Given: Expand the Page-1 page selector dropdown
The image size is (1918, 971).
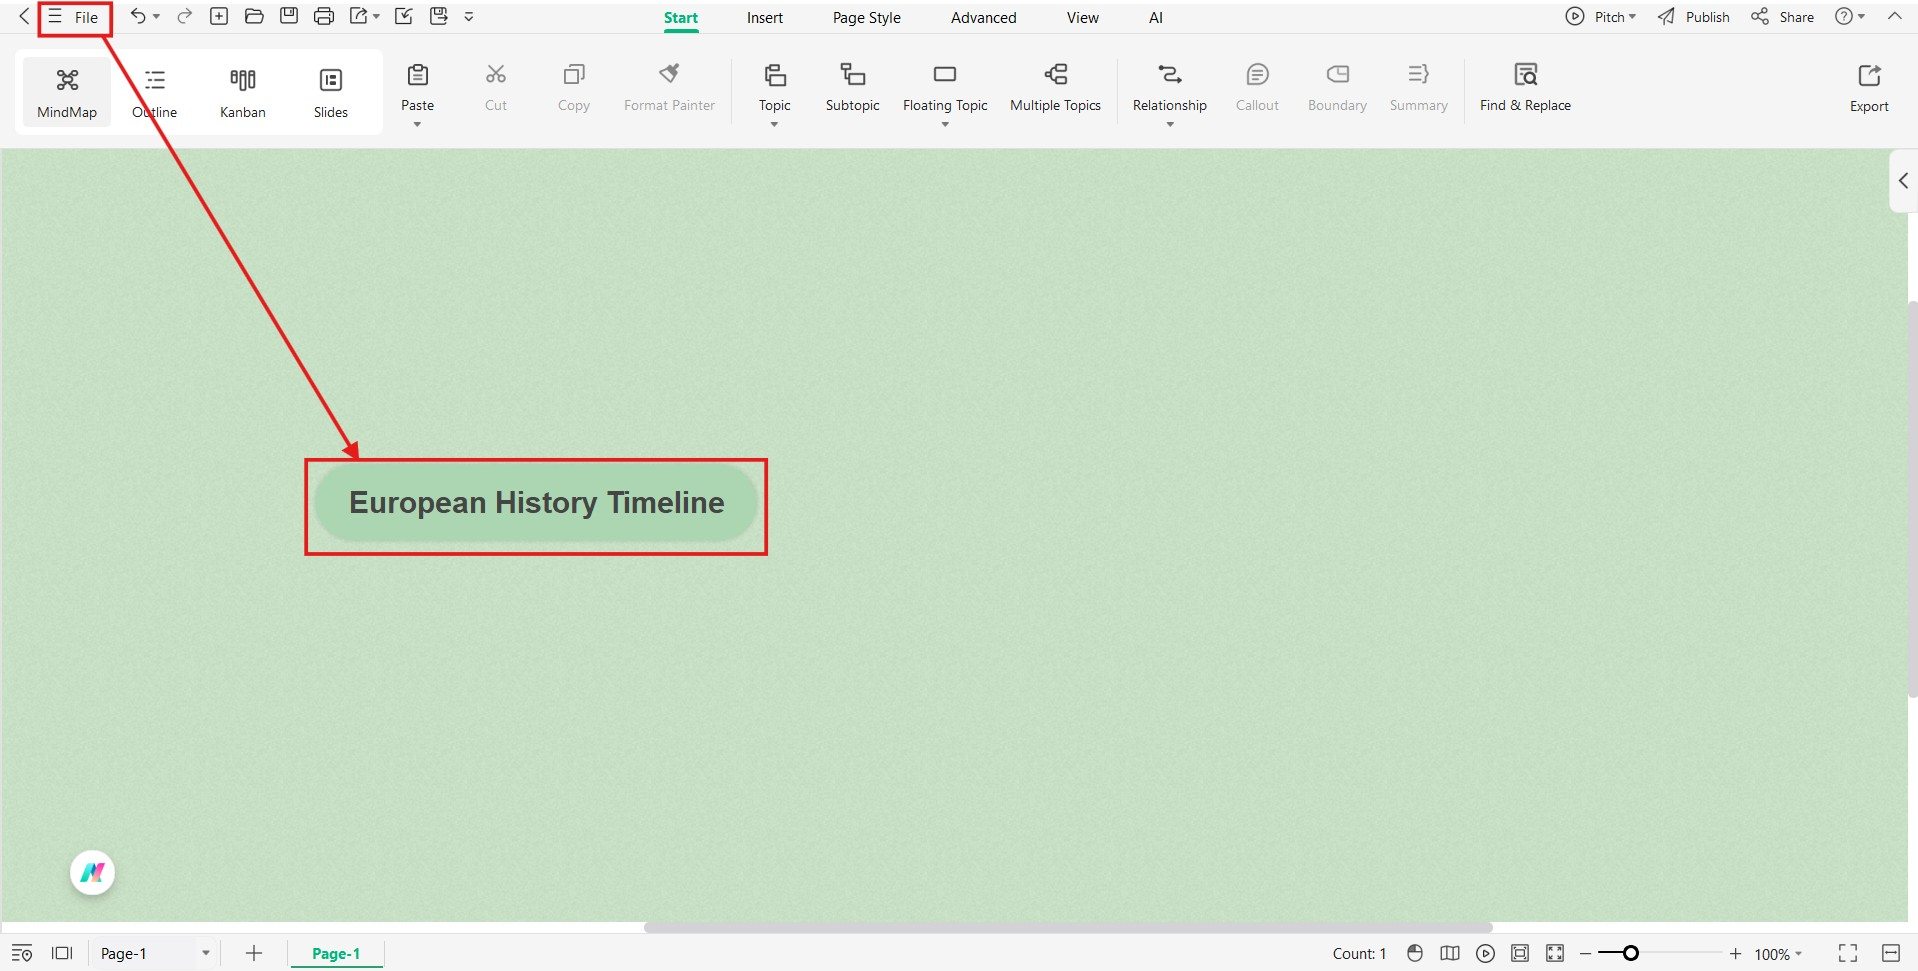Looking at the screenshot, I should click(206, 953).
